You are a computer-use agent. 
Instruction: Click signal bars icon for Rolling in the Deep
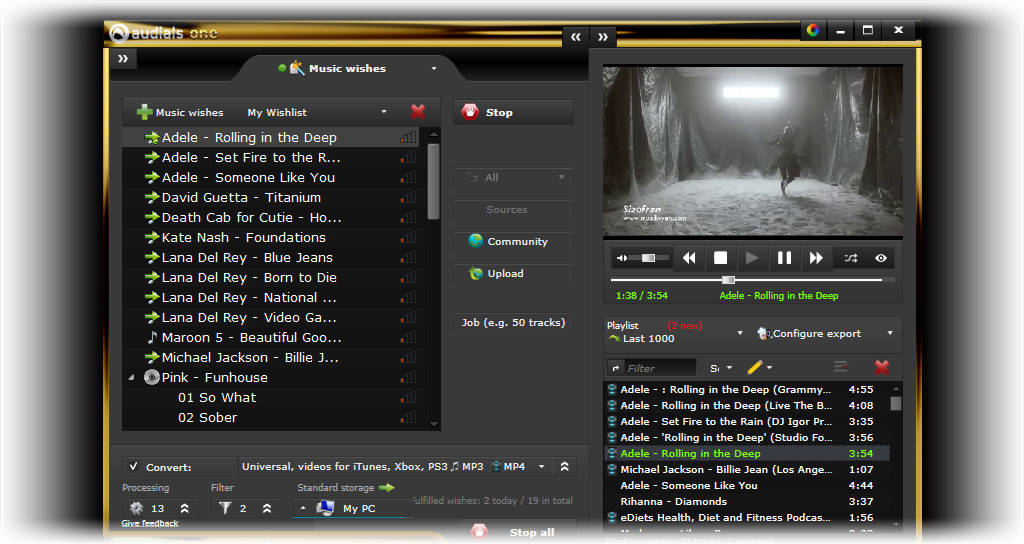pos(408,138)
